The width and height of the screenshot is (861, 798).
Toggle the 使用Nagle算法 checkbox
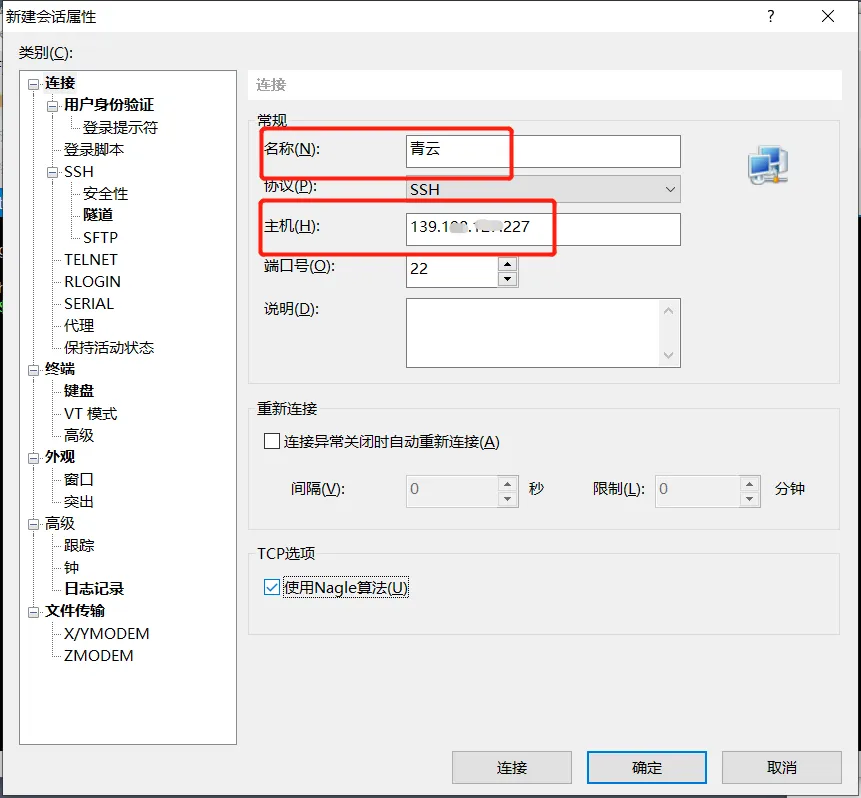(x=272, y=587)
